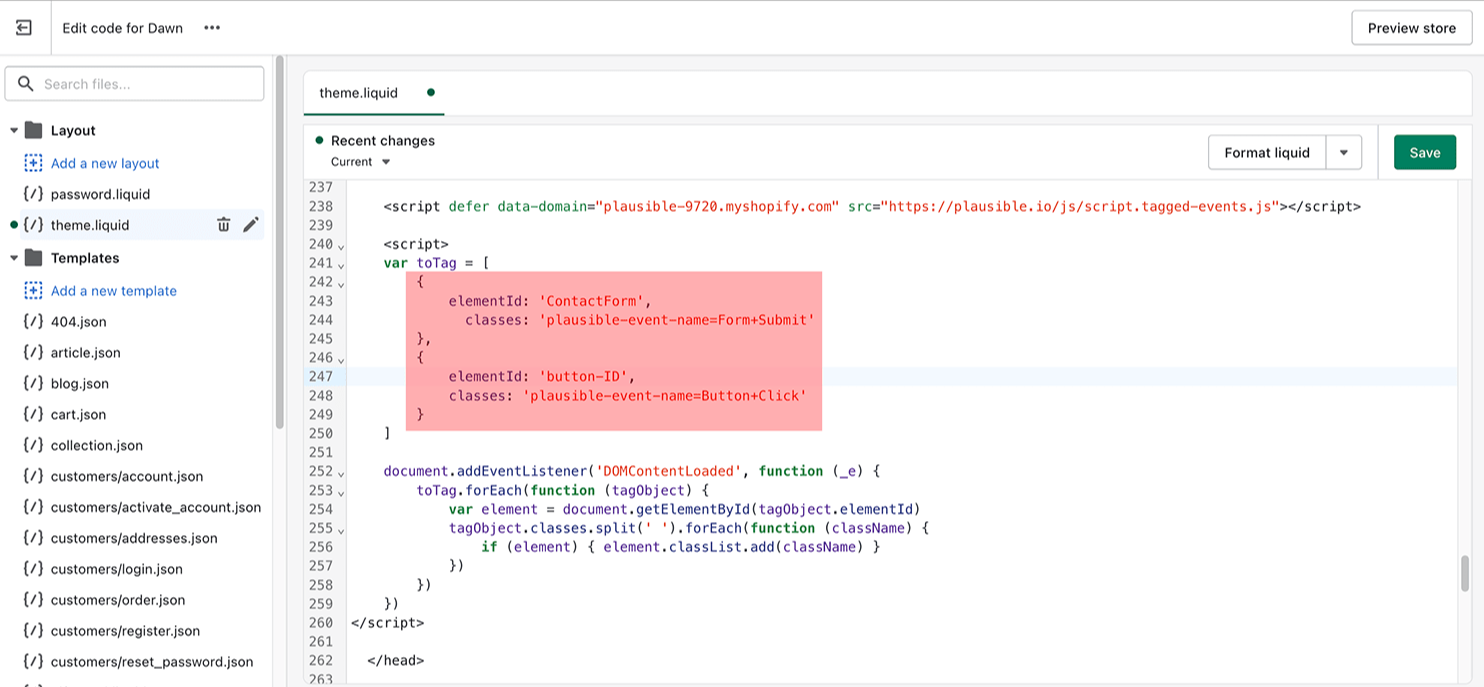
Task: Rename theme.liquid using the pencil icon
Action: (250, 225)
